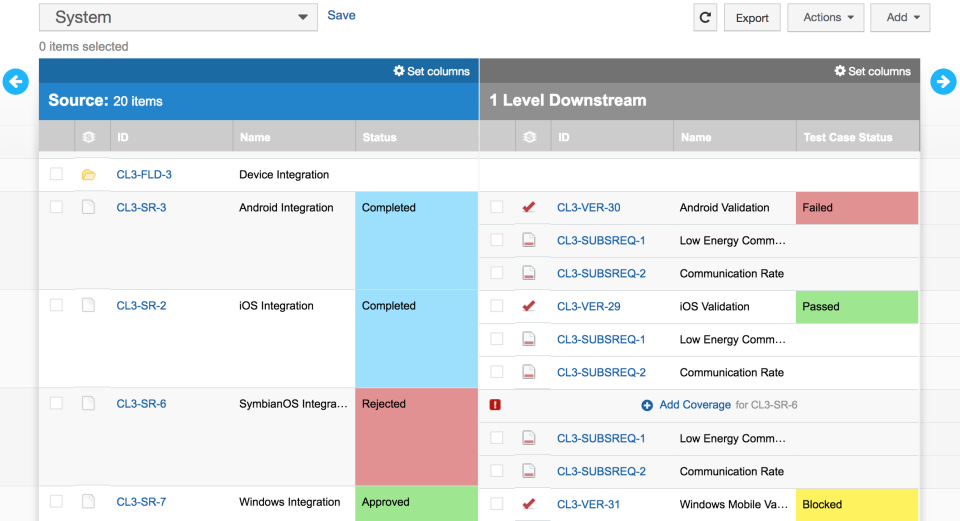Click the Export button
The height and width of the screenshot is (521, 960).
pos(752,17)
